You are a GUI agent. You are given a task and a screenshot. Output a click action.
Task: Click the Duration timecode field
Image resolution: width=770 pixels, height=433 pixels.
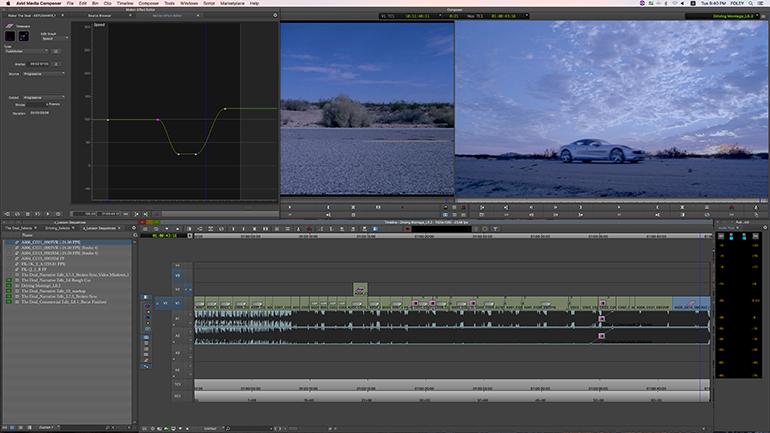pos(39,113)
